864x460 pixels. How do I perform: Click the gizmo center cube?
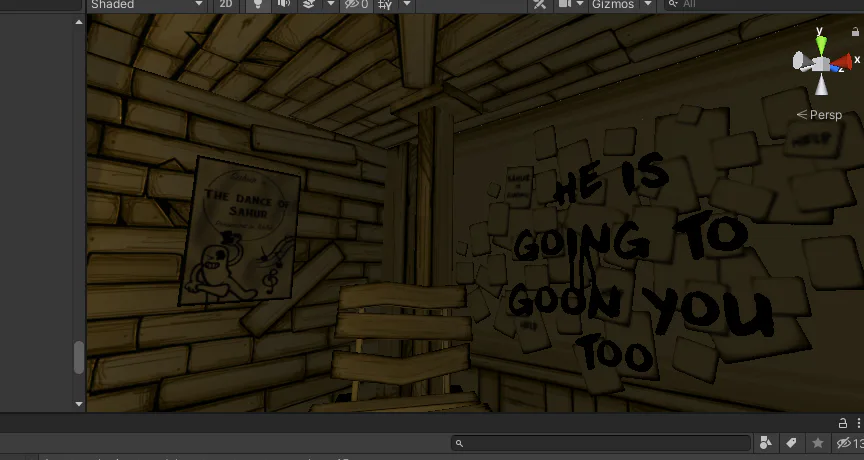(822, 63)
